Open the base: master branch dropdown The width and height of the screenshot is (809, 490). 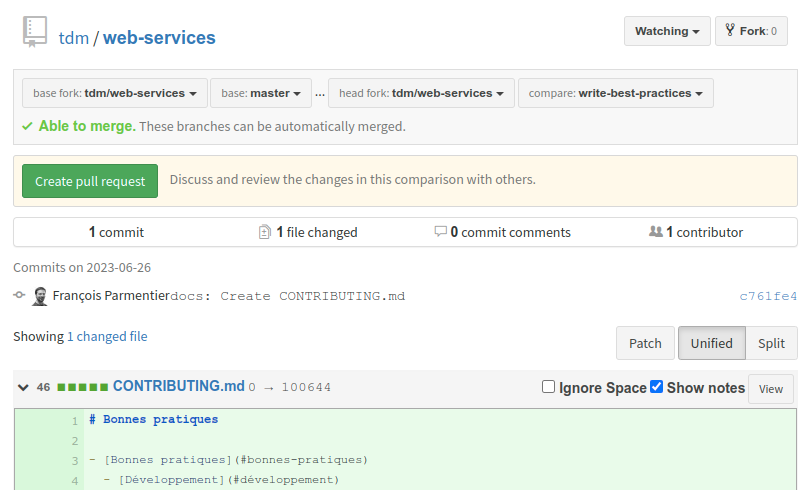[261, 93]
